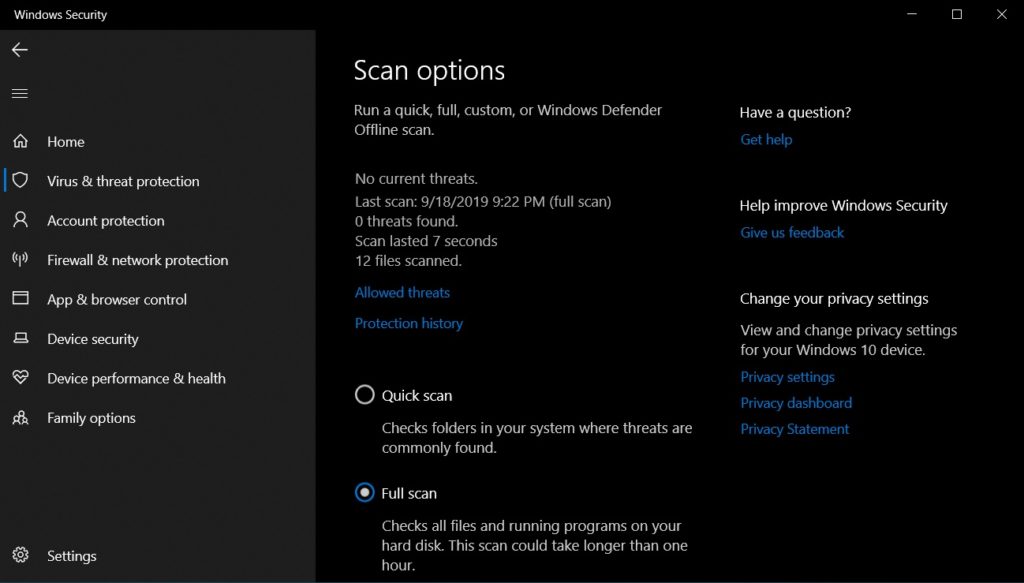
Task: Open the hamburger navigation menu
Action: (x=20, y=93)
